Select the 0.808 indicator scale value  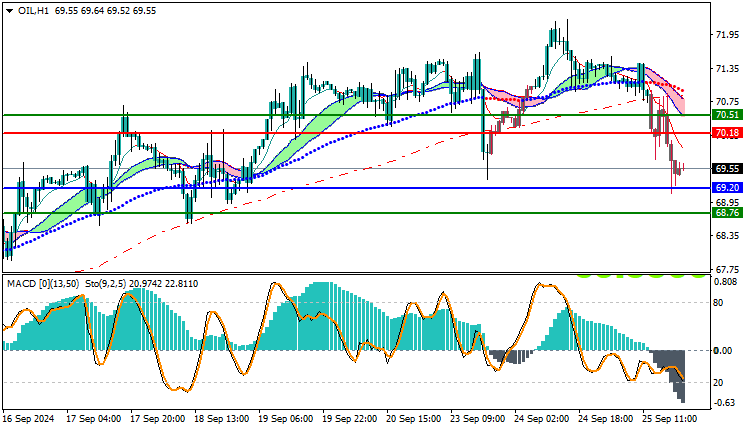coord(726,282)
